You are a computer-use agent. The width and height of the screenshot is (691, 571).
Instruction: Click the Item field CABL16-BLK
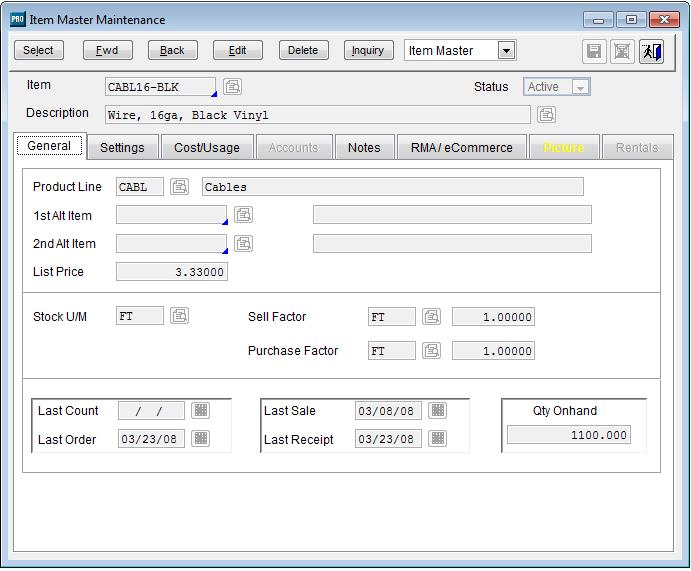coord(160,87)
